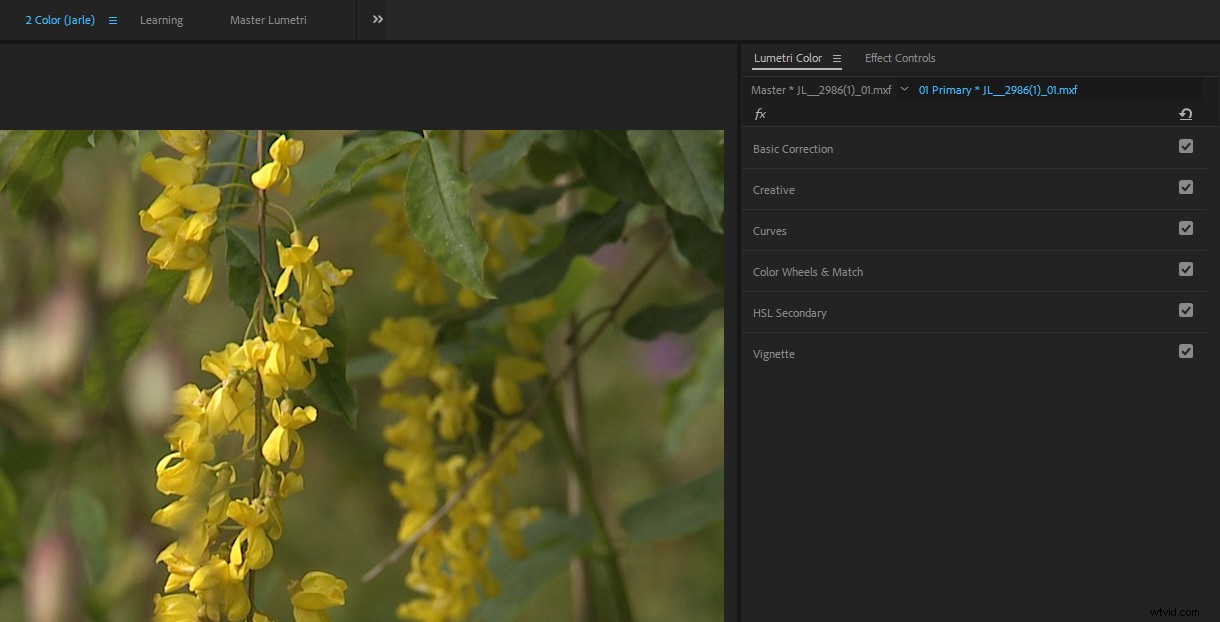Image resolution: width=1220 pixels, height=622 pixels.
Task: Open the Lumetri Color panel menu
Action: click(837, 58)
